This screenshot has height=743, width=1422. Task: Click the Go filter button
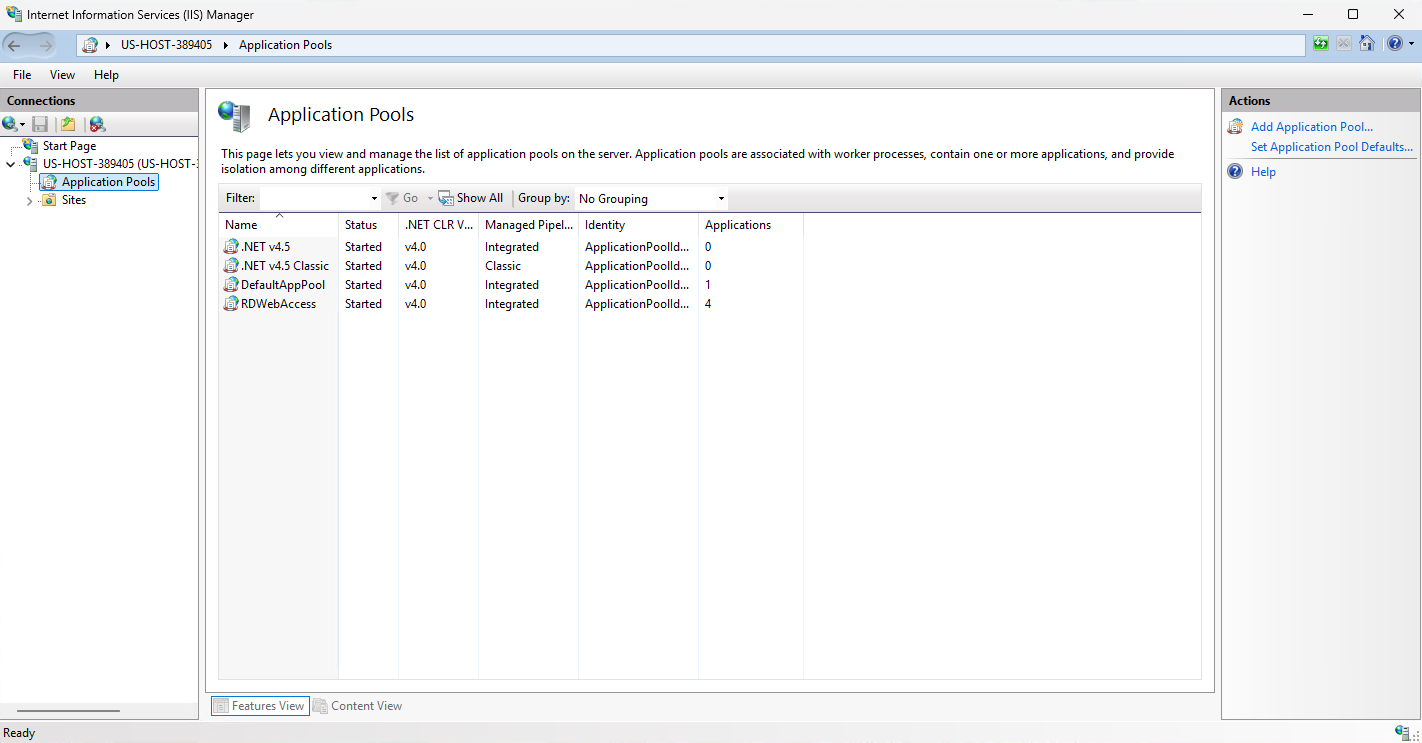[x=403, y=198]
